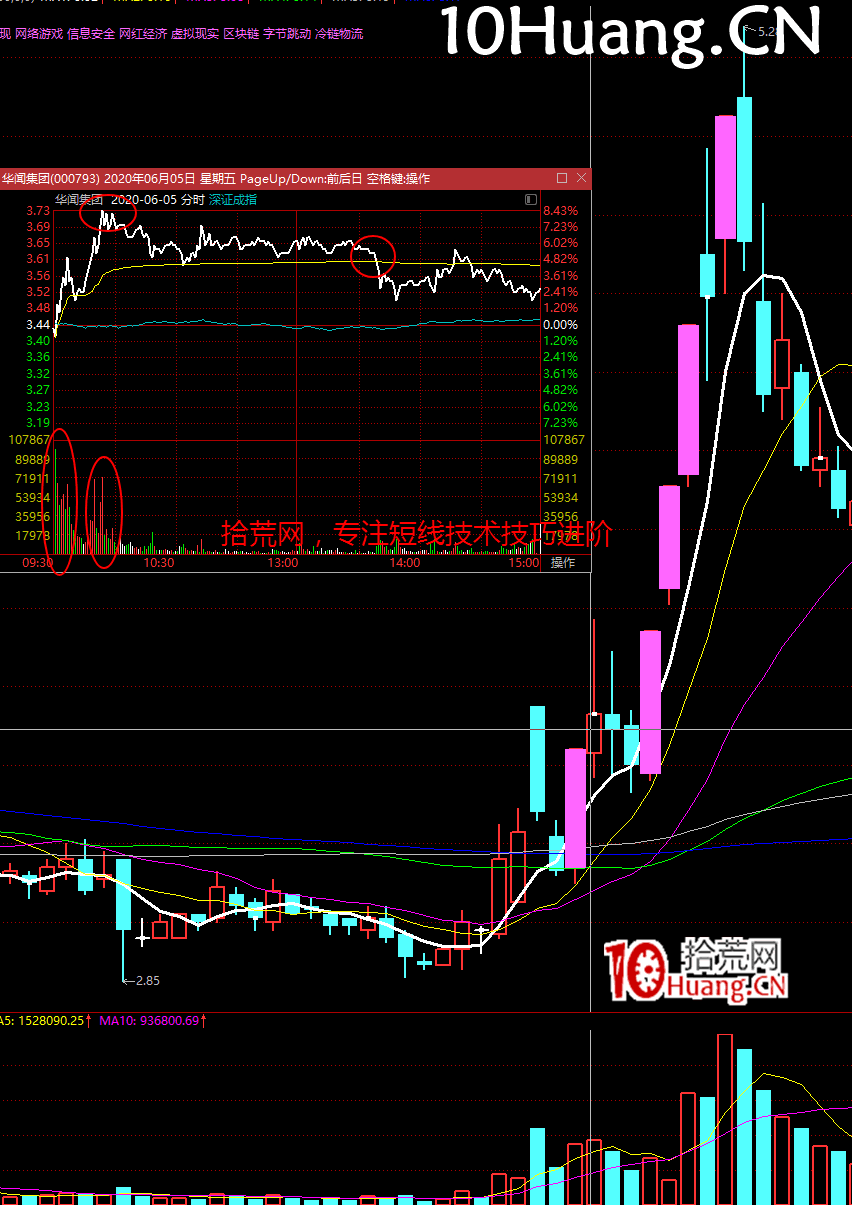Click the 10:30 time label
852x1205 pixels.
pyautogui.click(x=159, y=563)
